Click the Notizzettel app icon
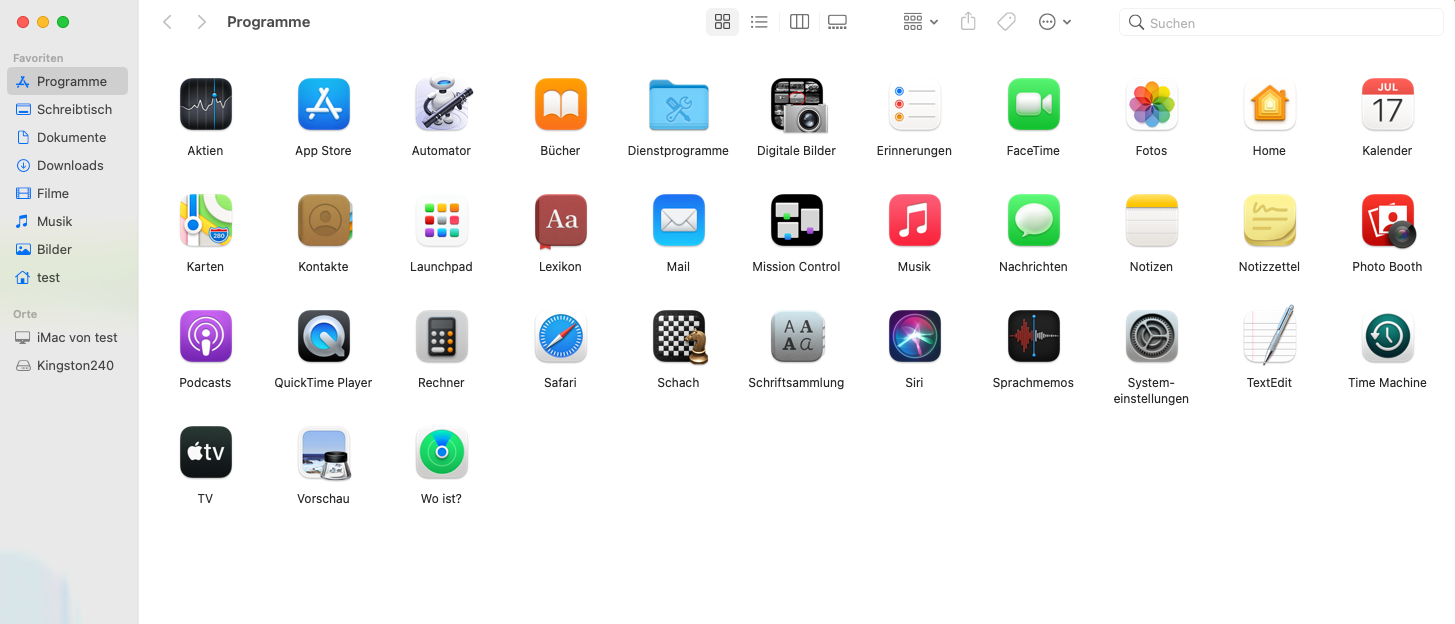 (x=1269, y=220)
